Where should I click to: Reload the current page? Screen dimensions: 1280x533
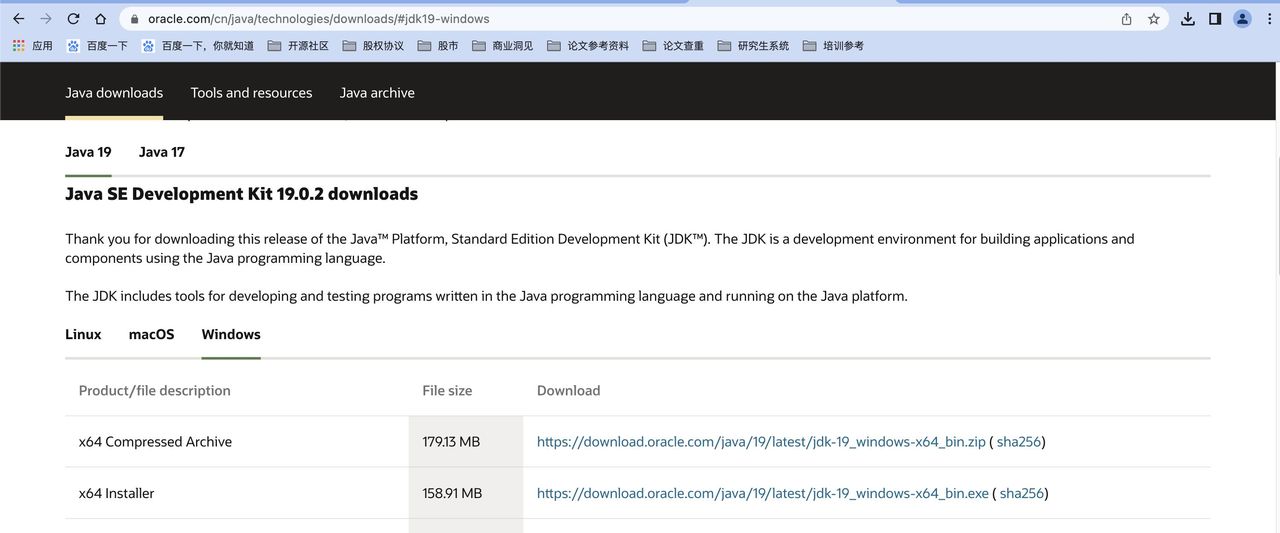pos(73,19)
